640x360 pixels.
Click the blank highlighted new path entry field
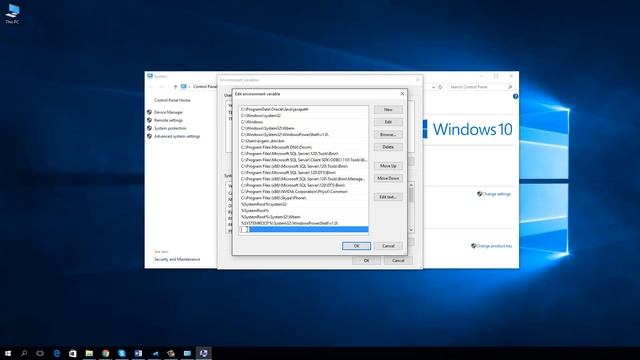click(x=304, y=229)
